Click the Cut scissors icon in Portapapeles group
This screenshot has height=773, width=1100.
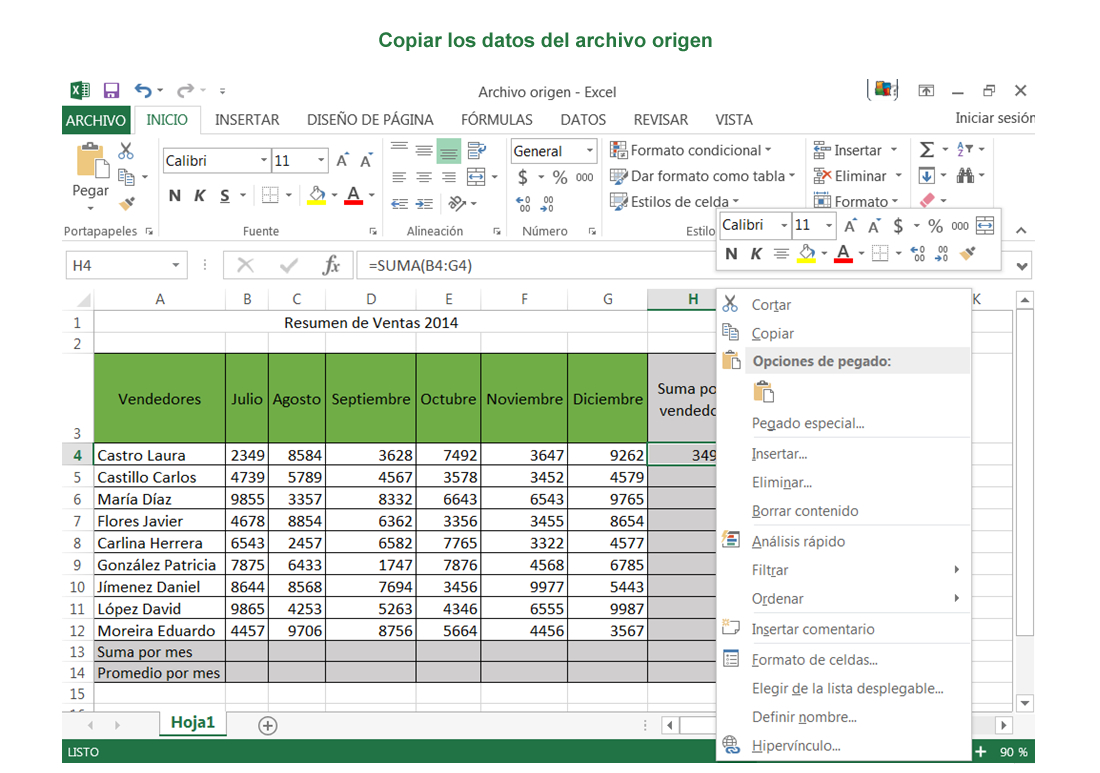point(126,151)
